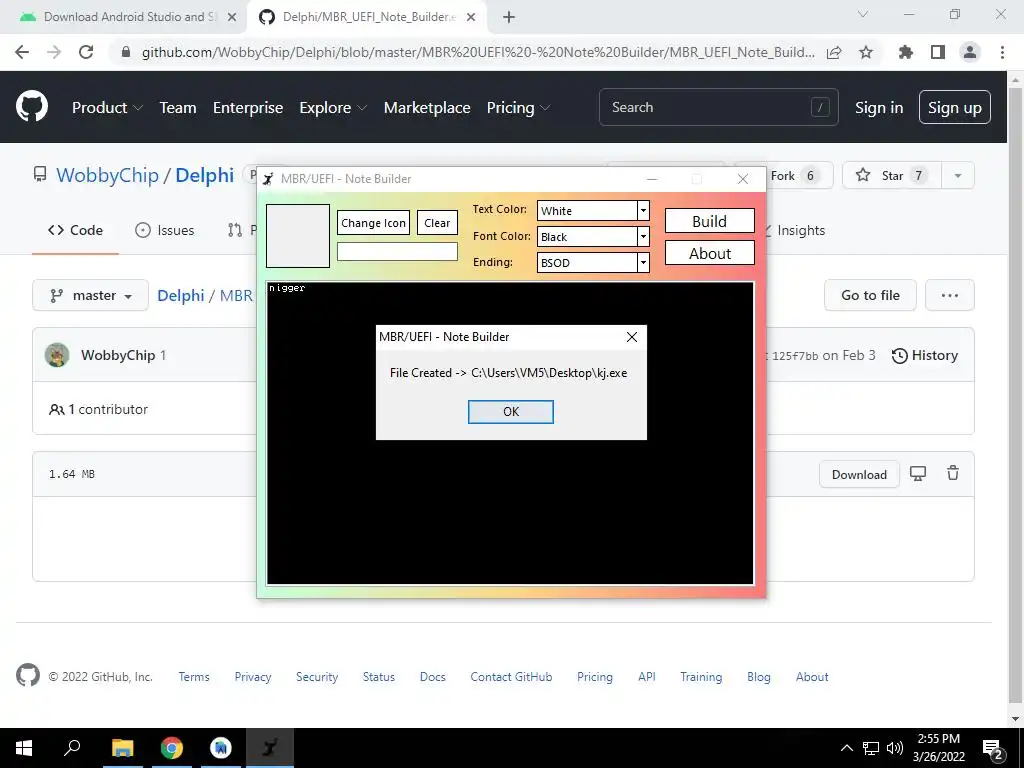1024x768 pixels.
Task: Expand the Font Color dropdown
Action: click(643, 236)
